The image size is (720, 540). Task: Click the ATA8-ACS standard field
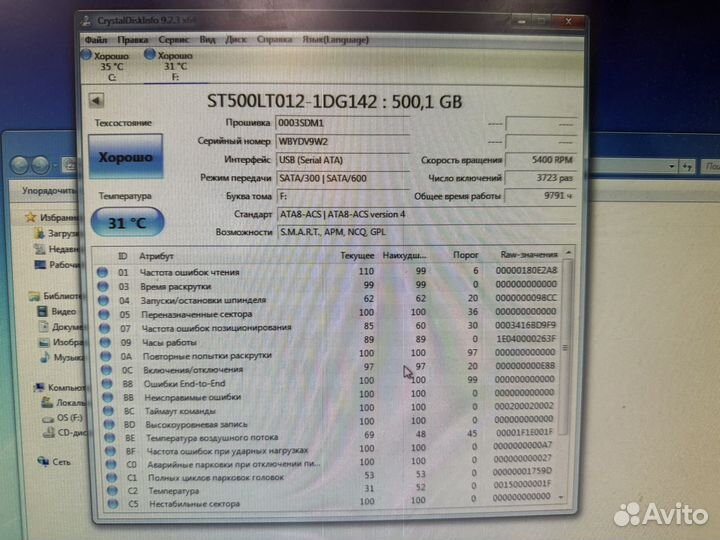click(x=426, y=214)
